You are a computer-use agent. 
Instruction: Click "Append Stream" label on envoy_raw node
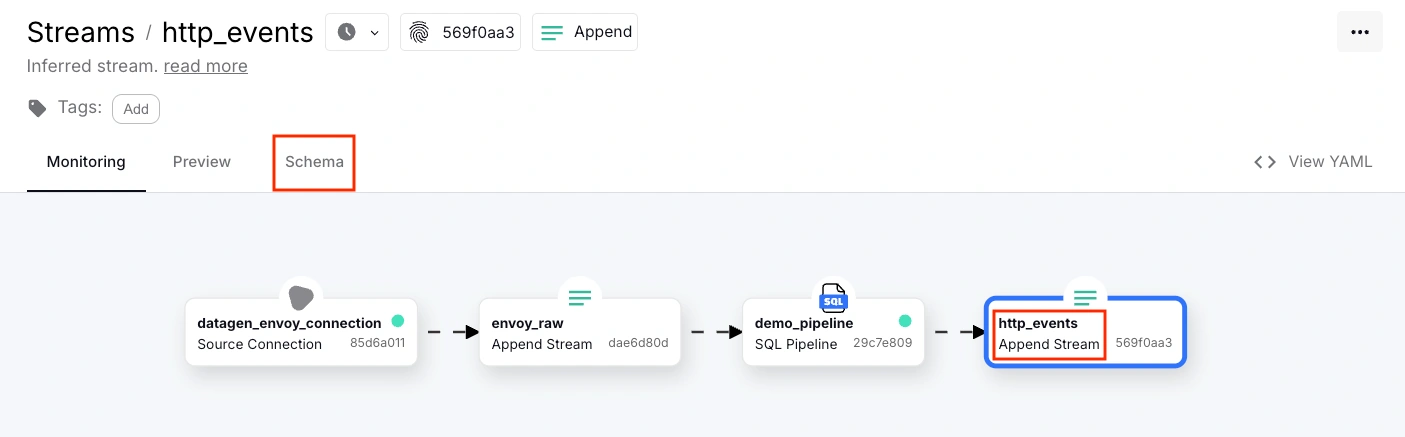tap(542, 344)
